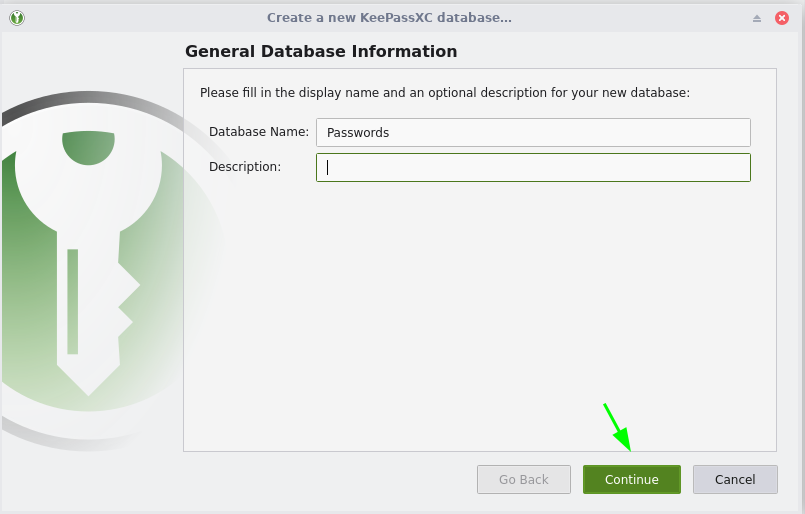
Task: Click the "Create a new KeePassXC database..." window title
Action: click(x=389, y=18)
